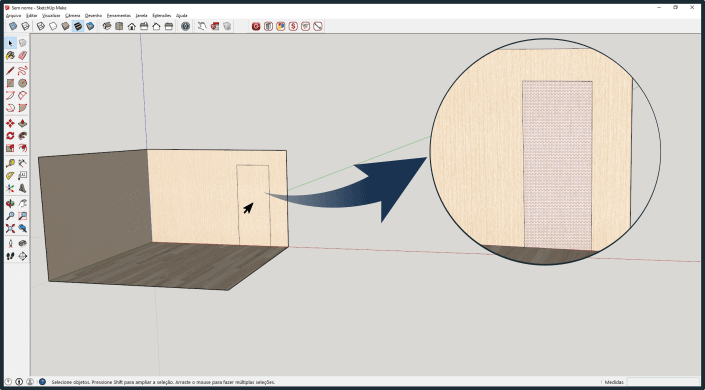Choose the Dimension tool

22,163
